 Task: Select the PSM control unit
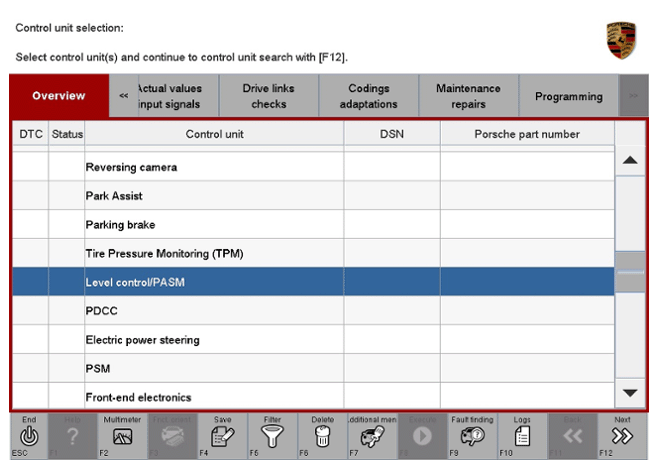pos(313,368)
